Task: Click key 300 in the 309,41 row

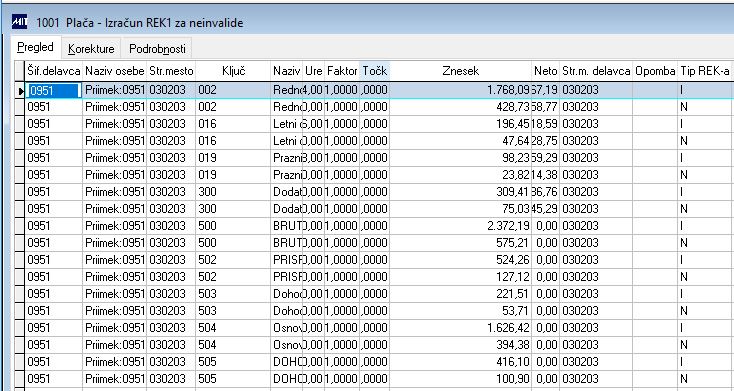Action: point(234,192)
